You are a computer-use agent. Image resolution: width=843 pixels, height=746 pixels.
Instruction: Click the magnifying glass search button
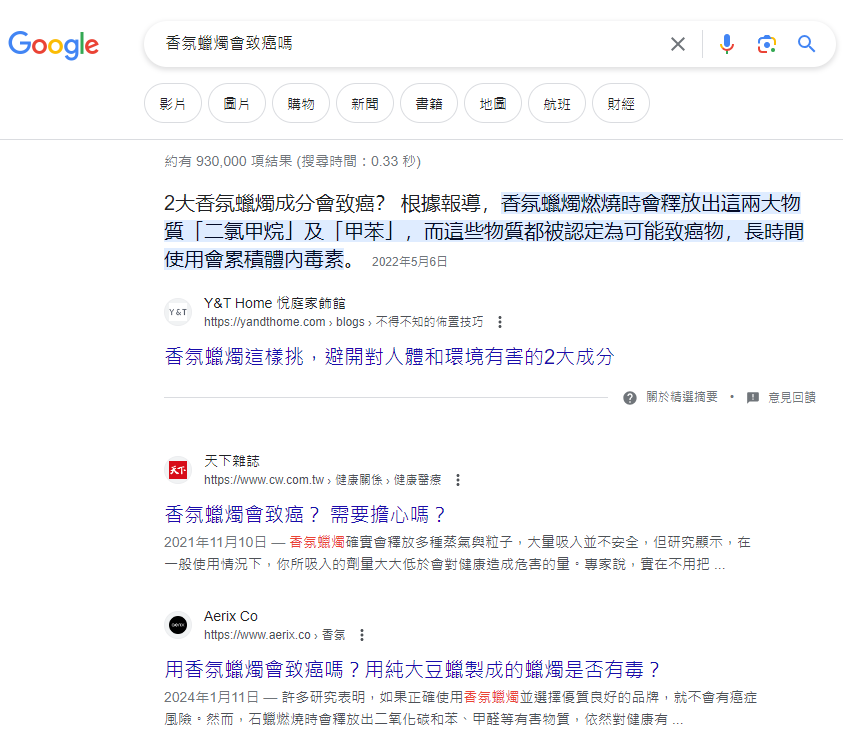point(806,44)
